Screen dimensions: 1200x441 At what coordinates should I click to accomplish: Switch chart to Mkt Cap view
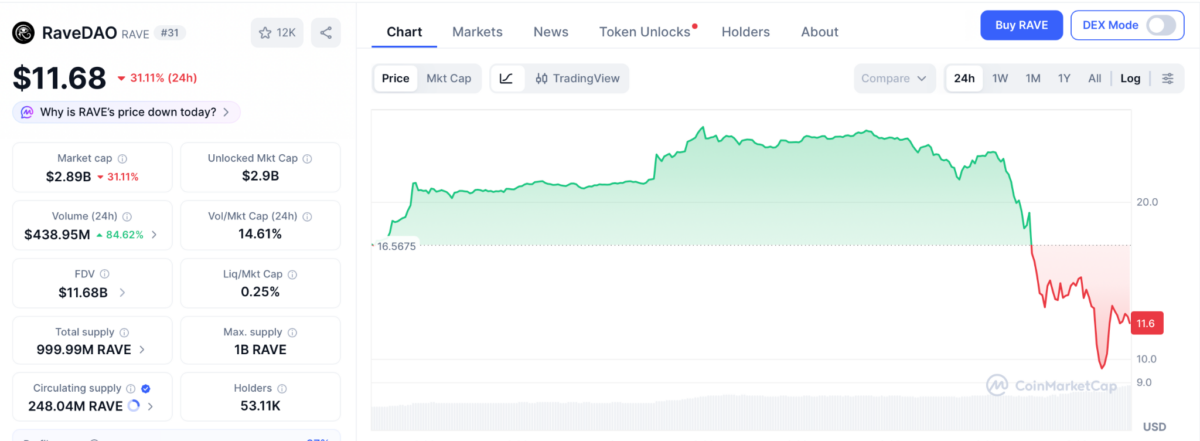click(x=448, y=78)
